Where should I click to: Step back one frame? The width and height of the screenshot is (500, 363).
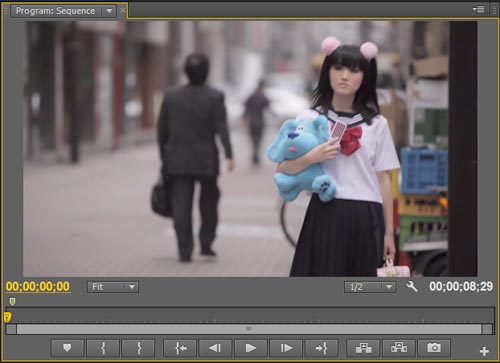click(x=215, y=348)
